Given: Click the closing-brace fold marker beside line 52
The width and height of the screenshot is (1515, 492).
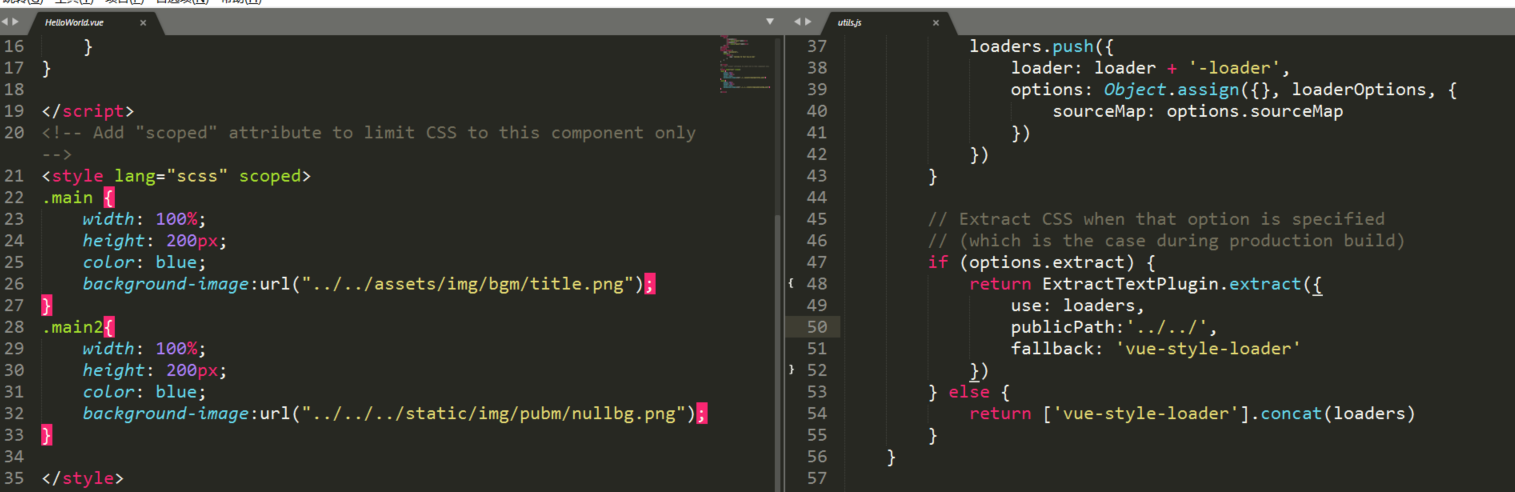Looking at the screenshot, I should pyautogui.click(x=790, y=370).
